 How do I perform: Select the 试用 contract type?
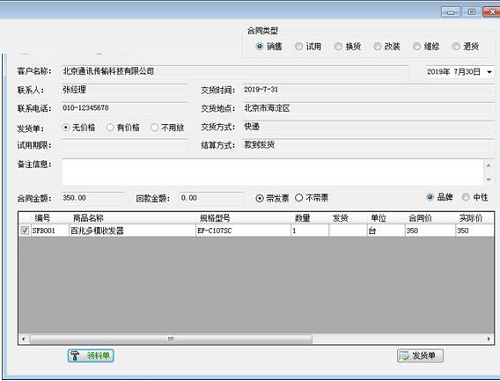coord(299,46)
